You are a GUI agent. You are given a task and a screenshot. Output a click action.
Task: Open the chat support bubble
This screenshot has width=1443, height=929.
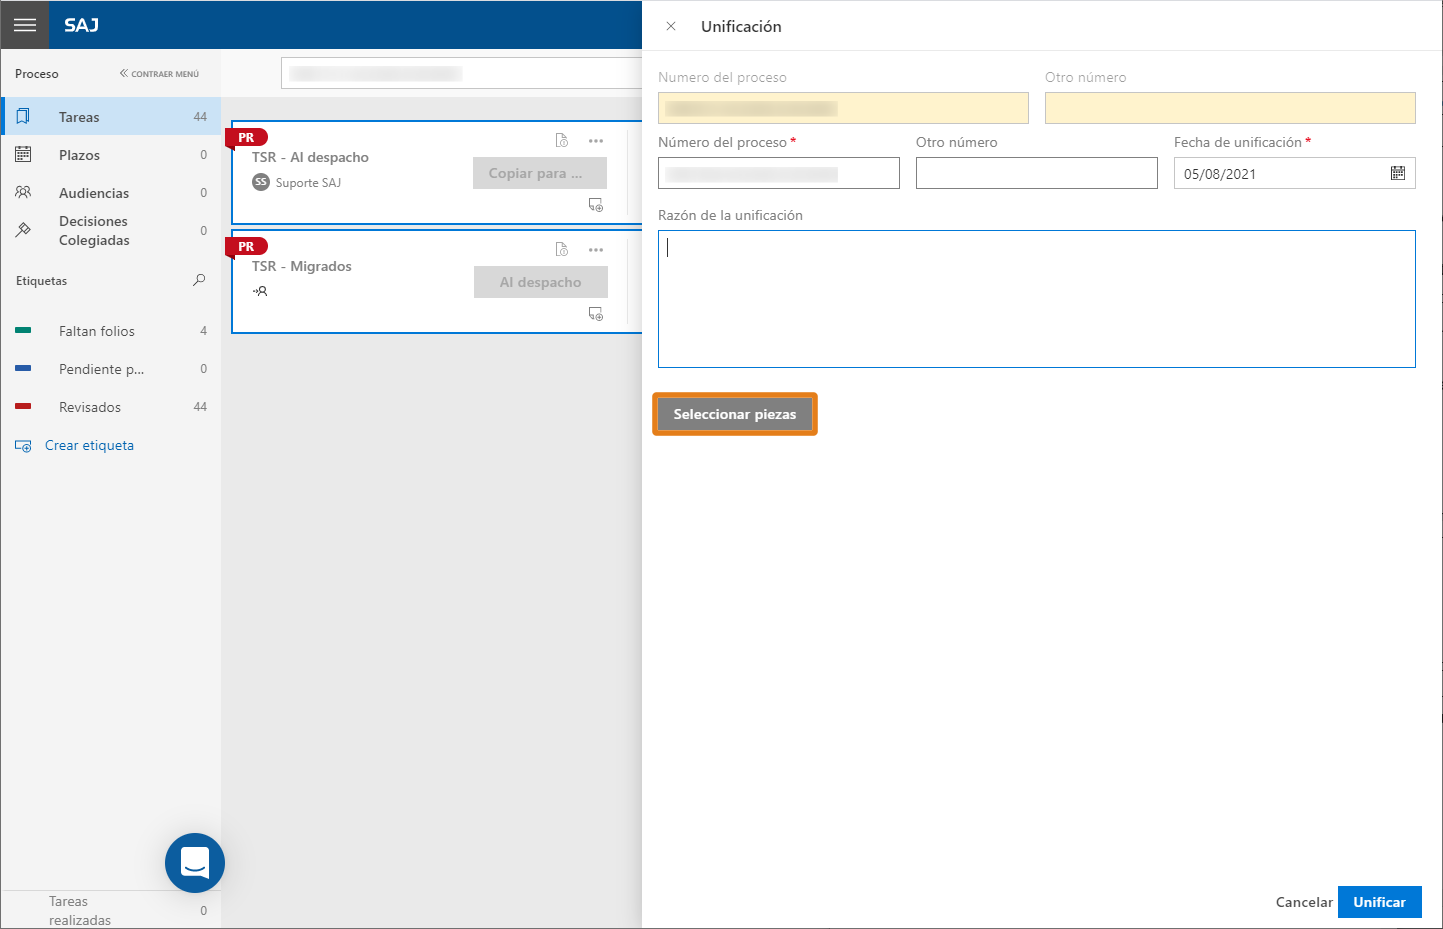point(195,863)
